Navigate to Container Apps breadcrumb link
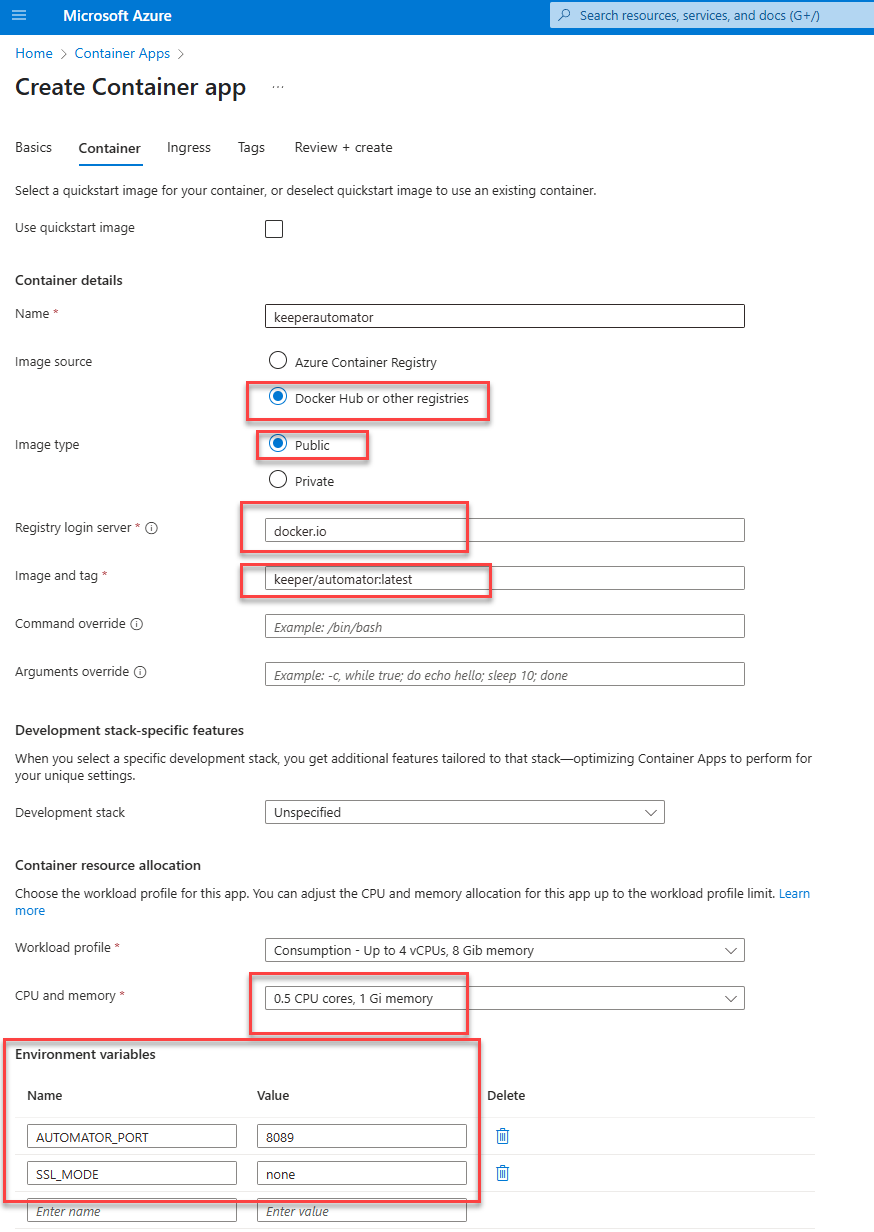Image resolution: width=874 pixels, height=1232 pixels. pos(122,54)
